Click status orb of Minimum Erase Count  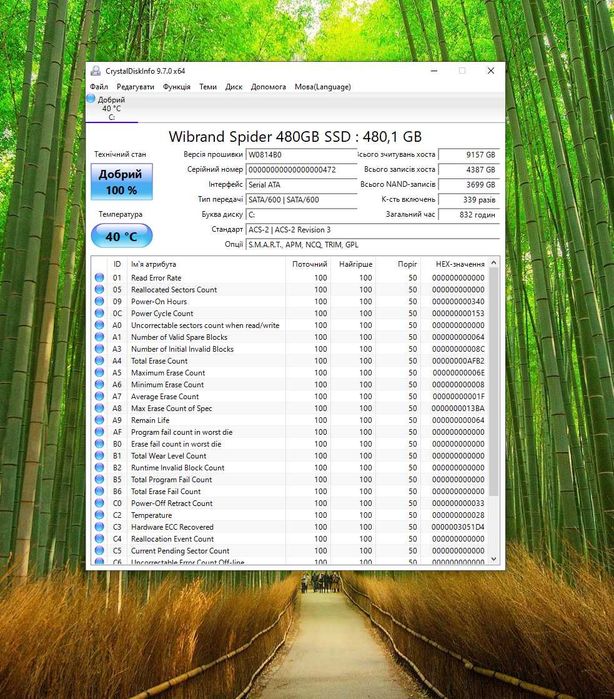coord(99,384)
